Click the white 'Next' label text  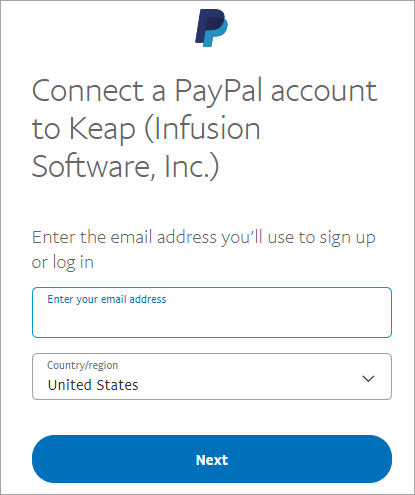point(212,460)
